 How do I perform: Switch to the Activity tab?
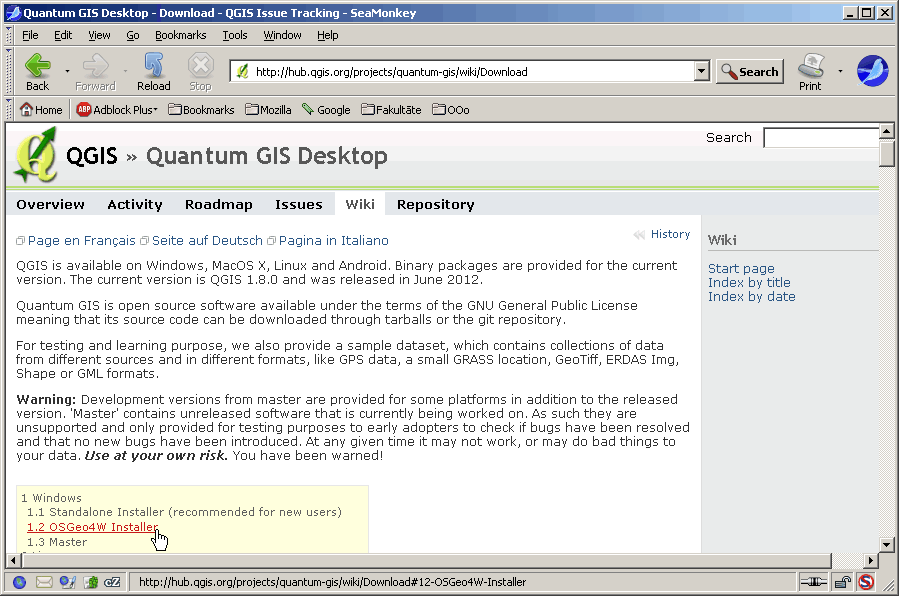(x=135, y=205)
